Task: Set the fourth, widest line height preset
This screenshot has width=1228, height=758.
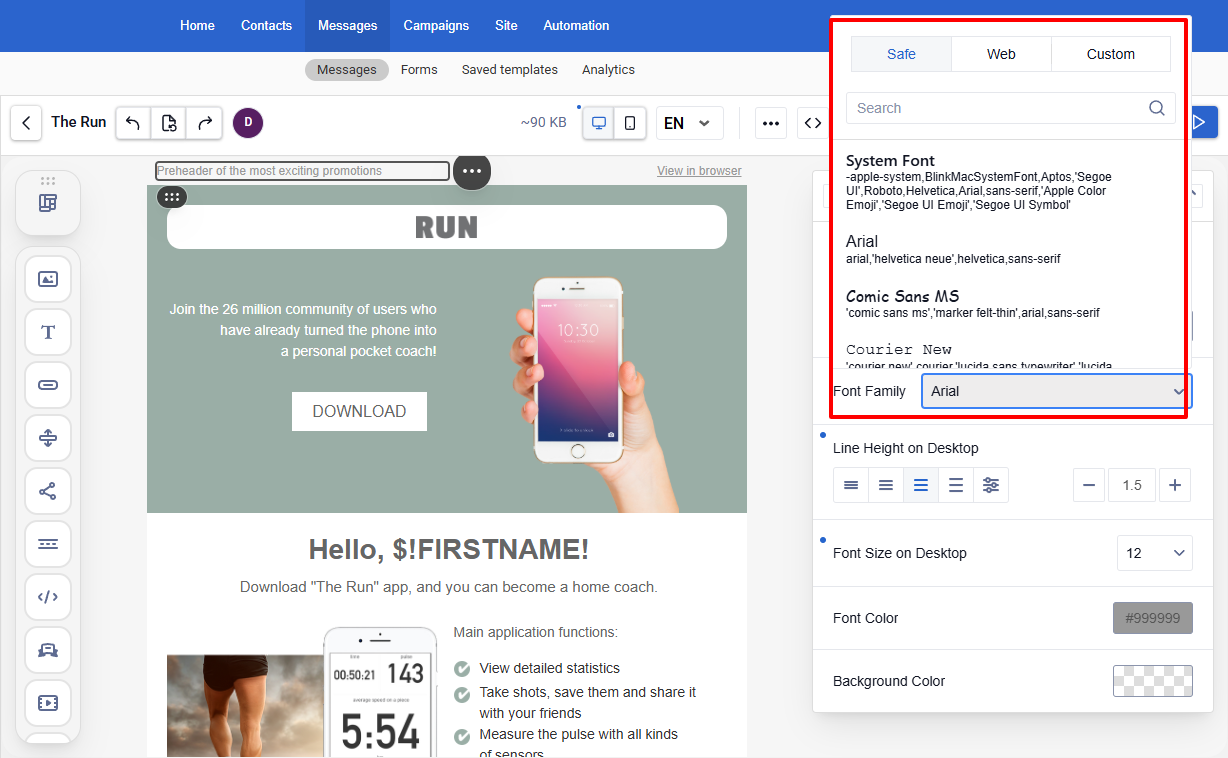Action: [956, 485]
